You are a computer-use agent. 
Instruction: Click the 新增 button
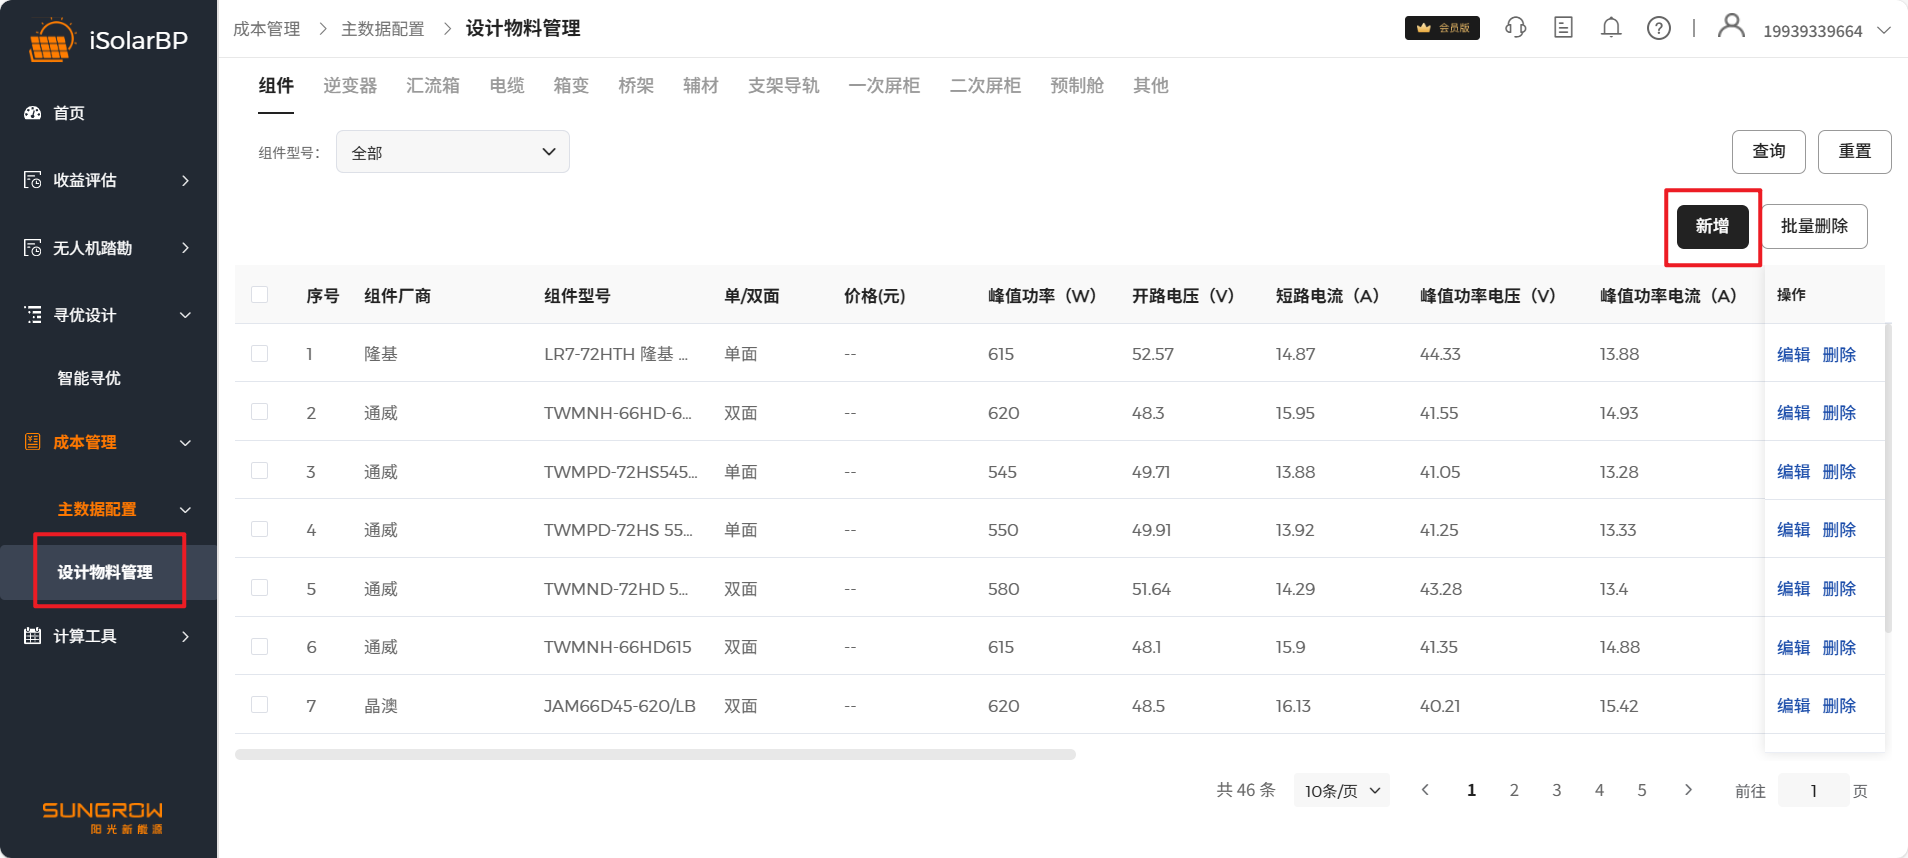(x=1712, y=226)
